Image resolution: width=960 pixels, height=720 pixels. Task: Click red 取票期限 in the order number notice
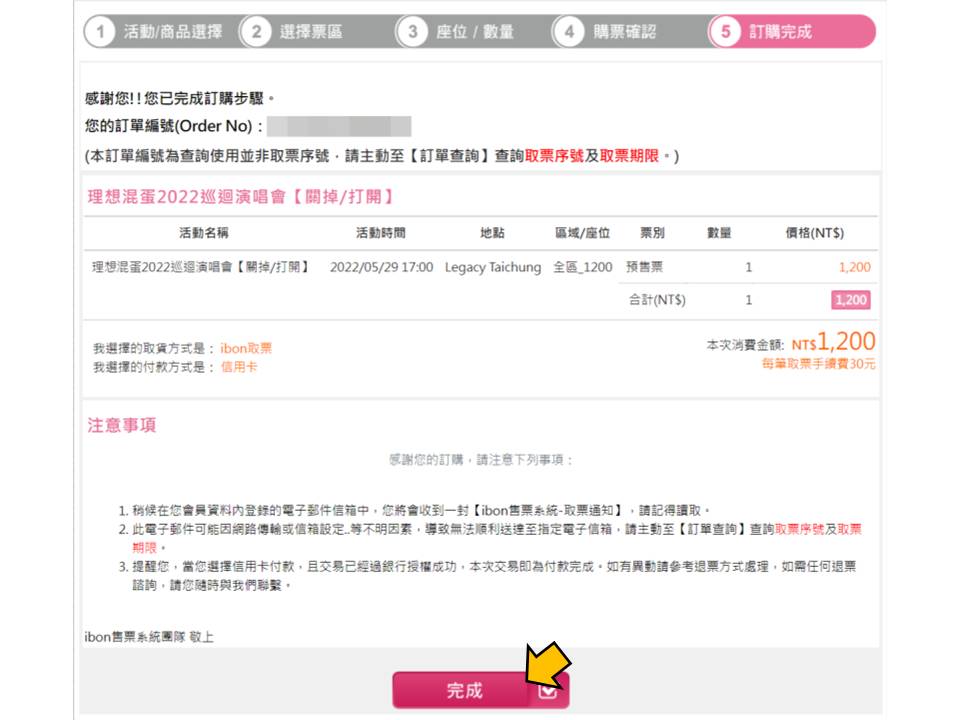tap(629, 156)
